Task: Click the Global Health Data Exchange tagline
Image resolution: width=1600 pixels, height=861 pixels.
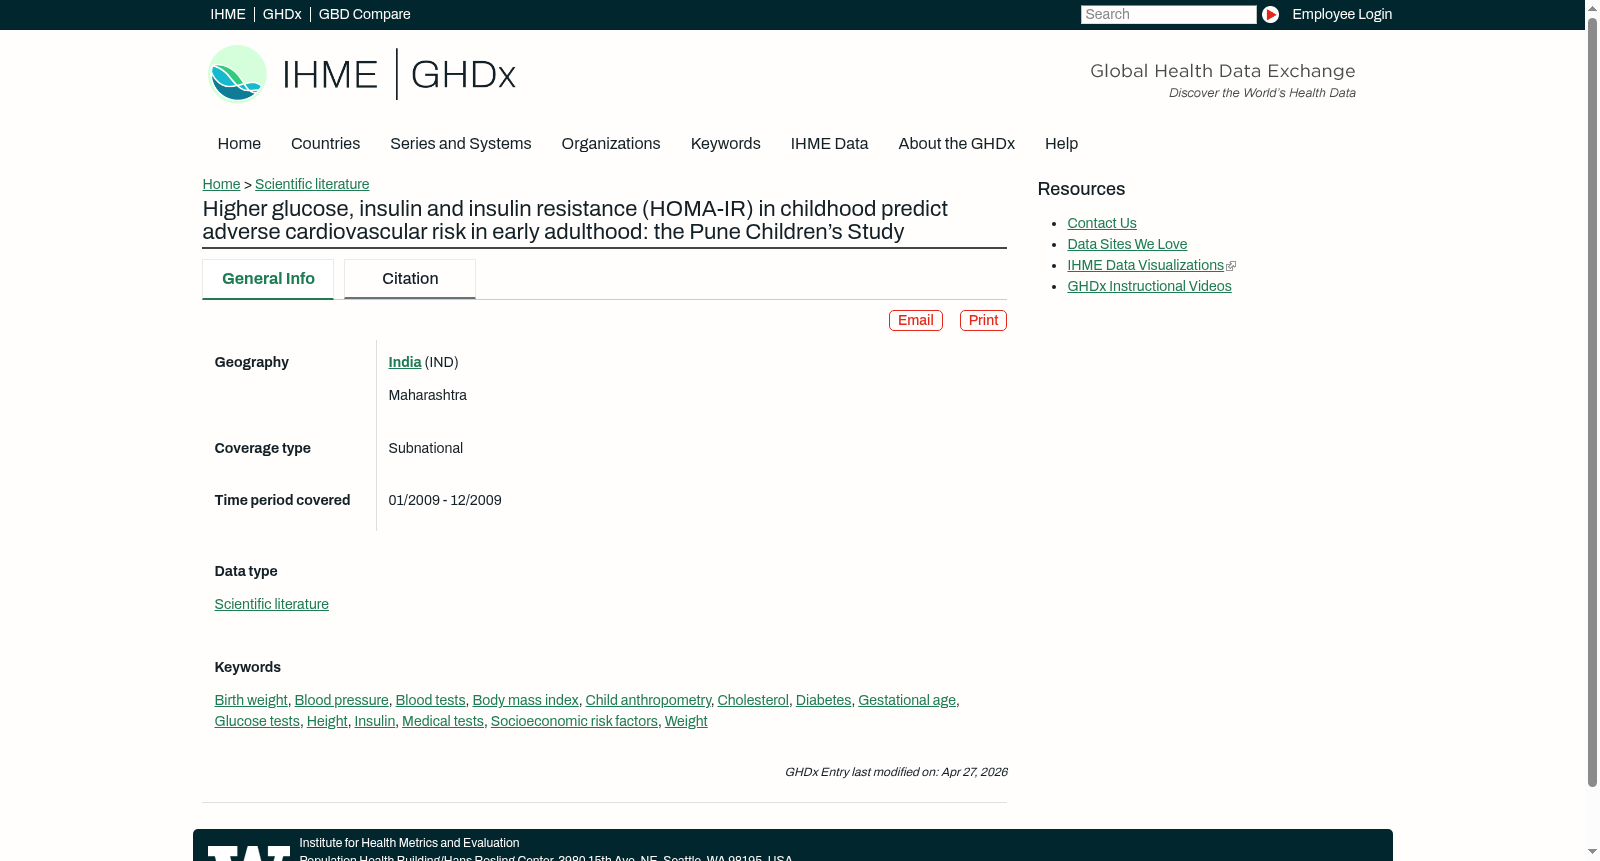Action: point(1222,71)
